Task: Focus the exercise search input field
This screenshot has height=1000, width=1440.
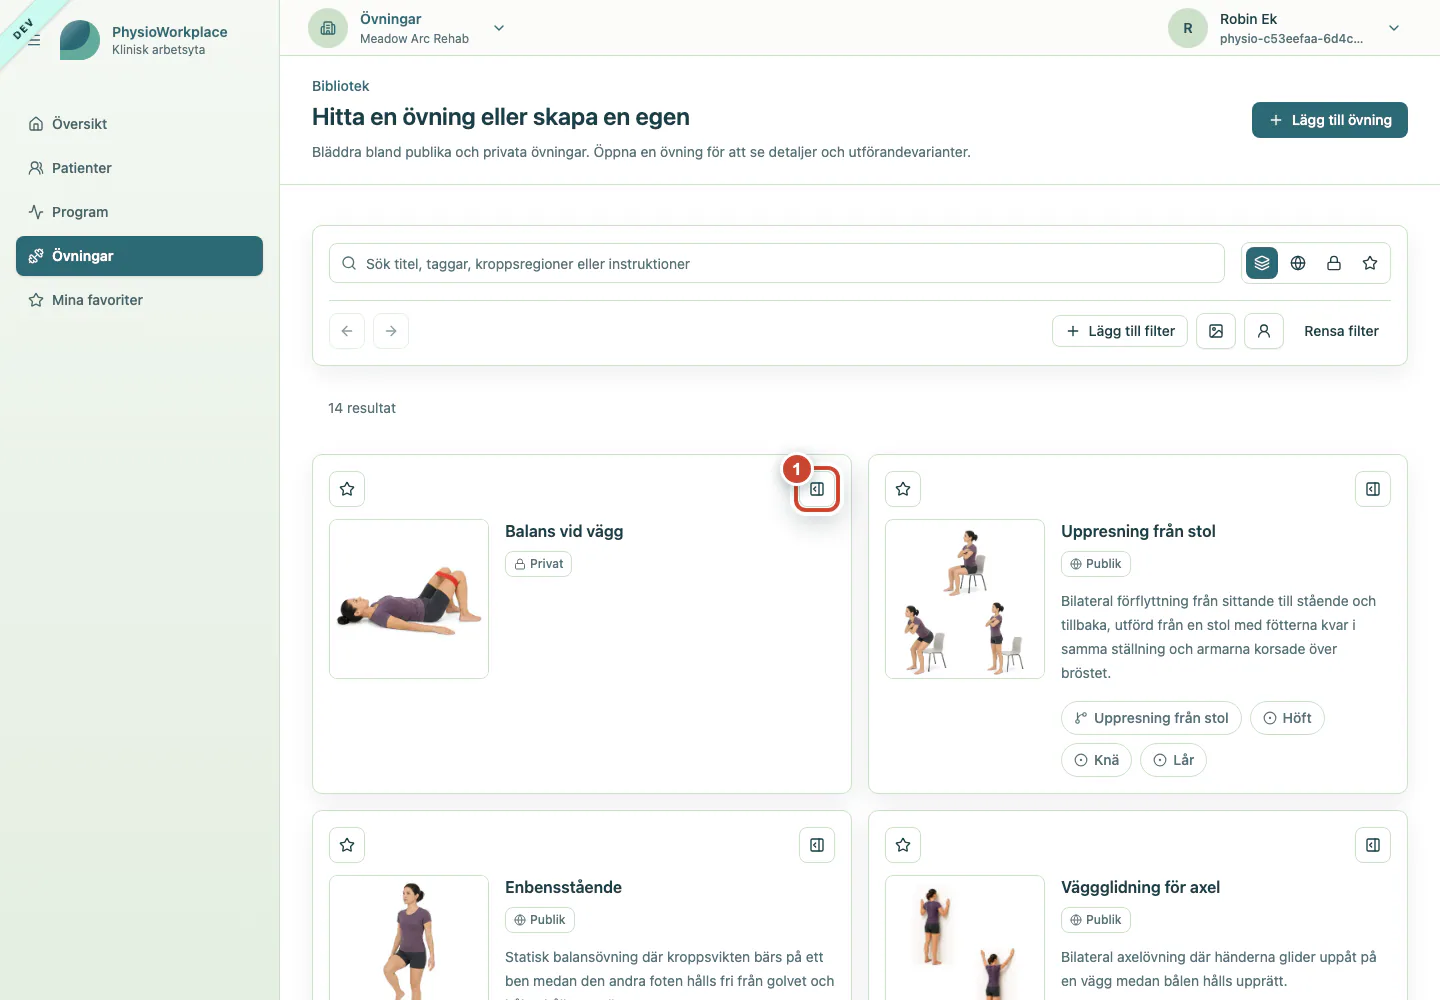Action: (x=777, y=263)
